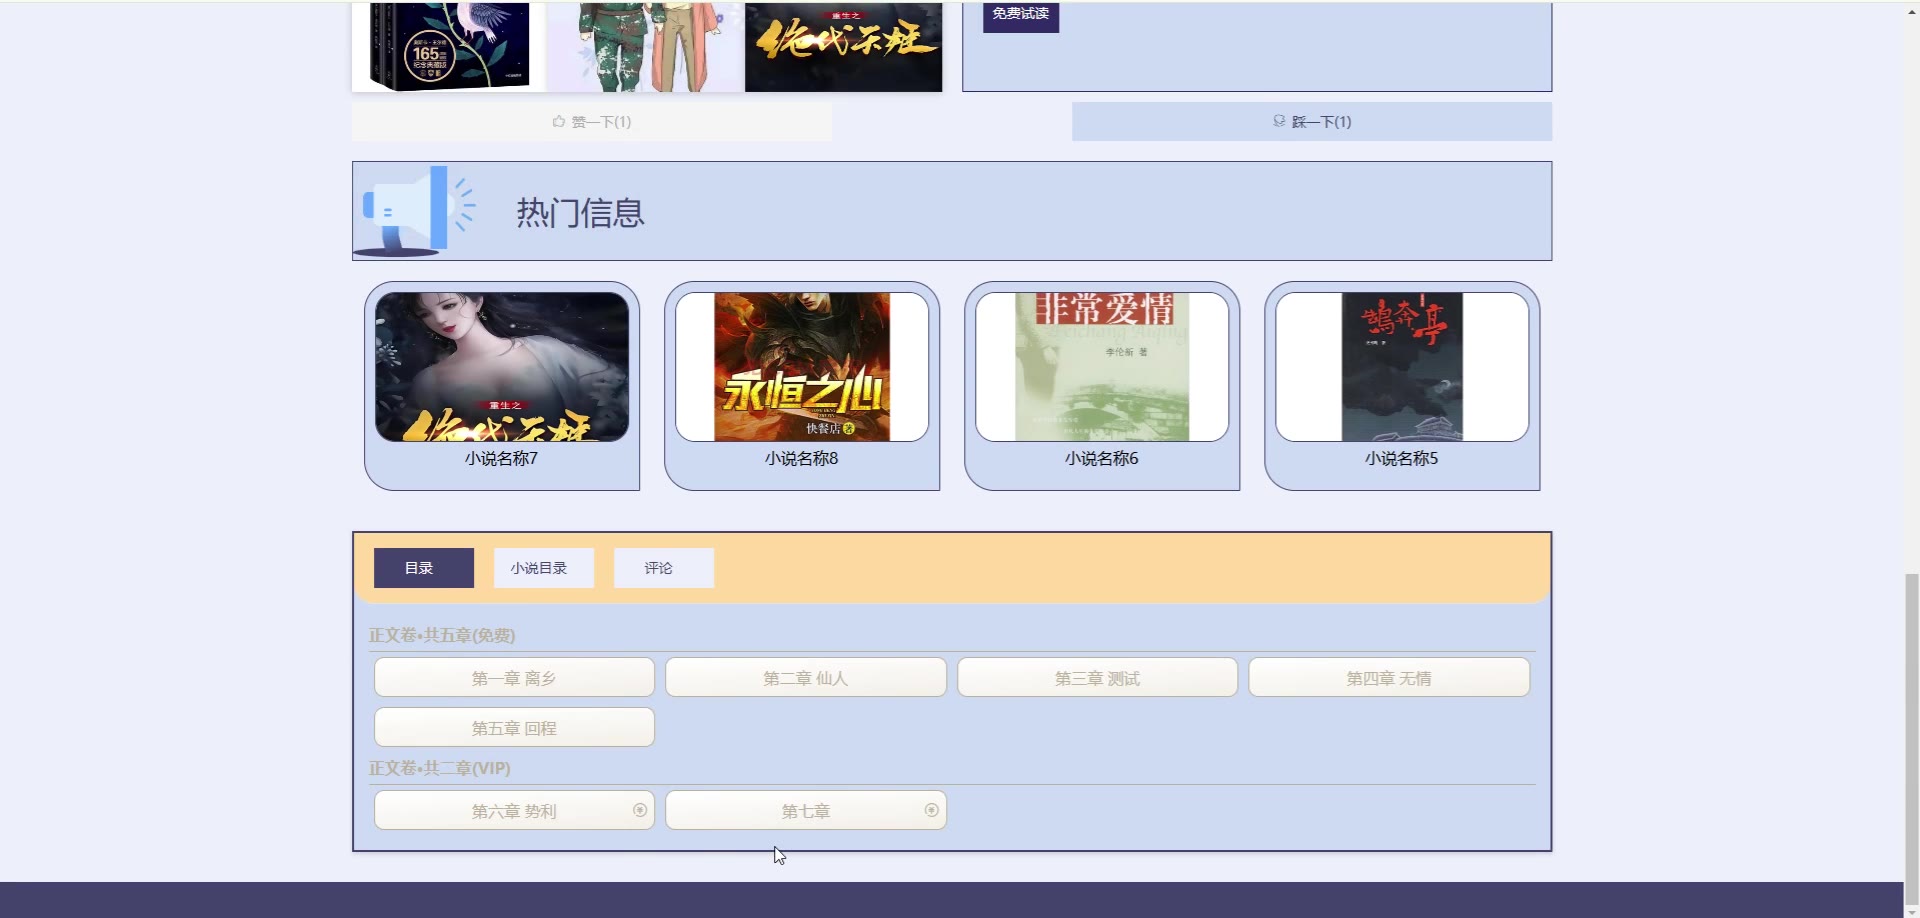1920x918 pixels.
Task: Click the 热门信息 heading text
Action: click(581, 212)
